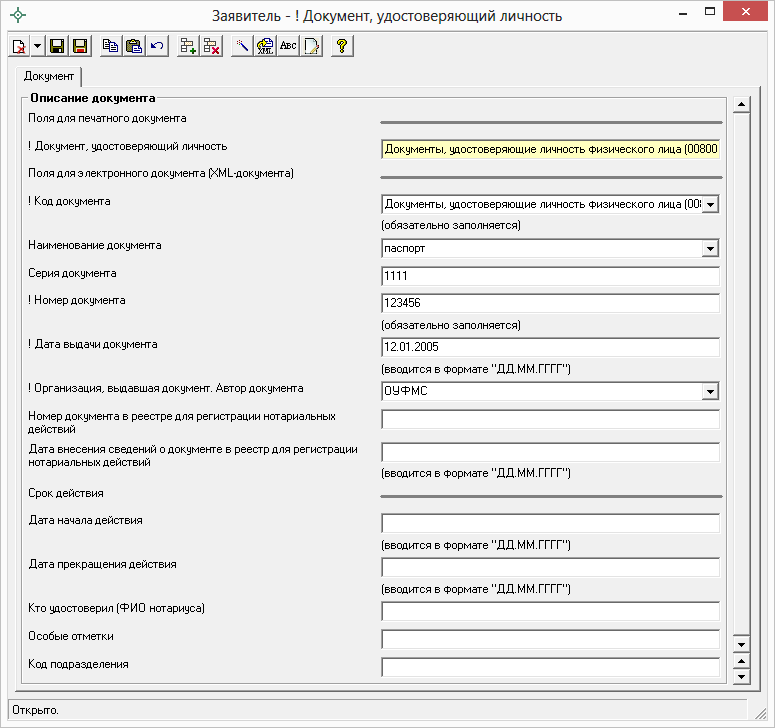Viewport: 775px width, 728px height.
Task: Click the (обязательно заполняется) hint under Код документа
Action: [451, 225]
